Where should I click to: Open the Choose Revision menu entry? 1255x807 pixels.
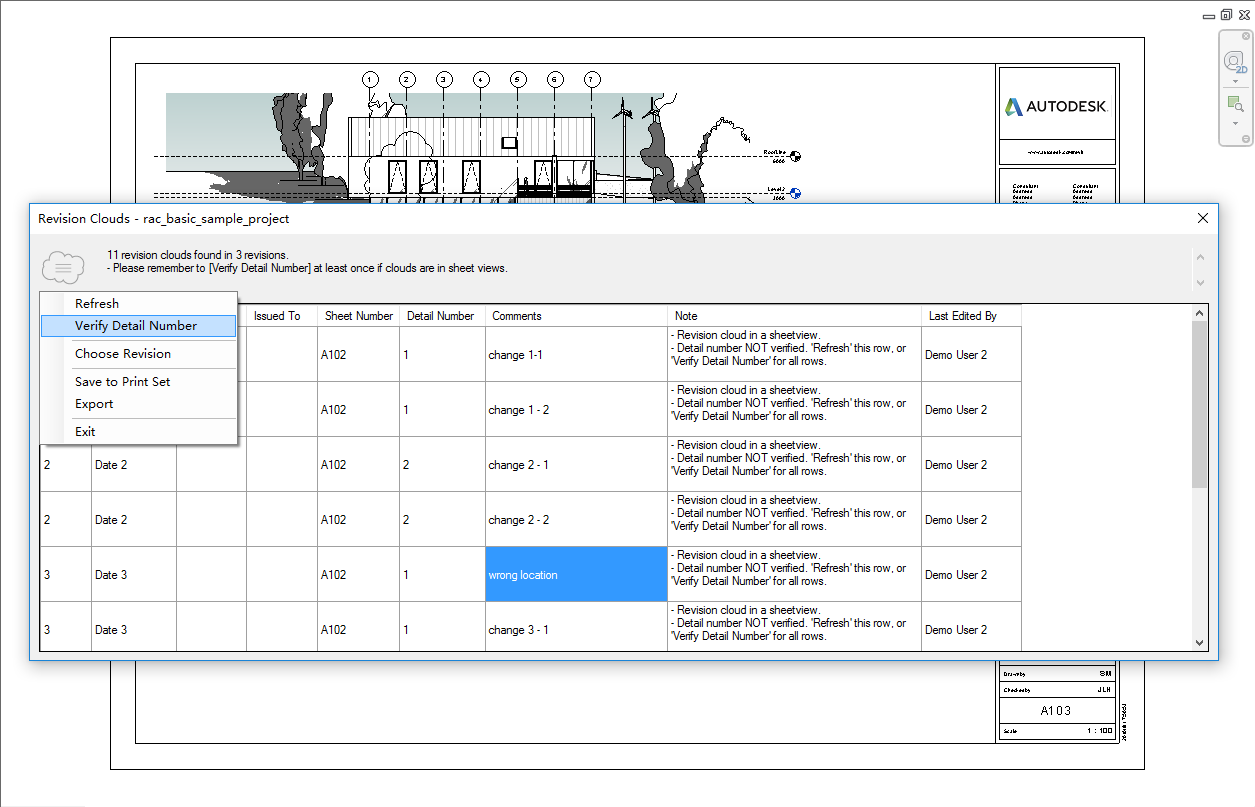coord(122,353)
